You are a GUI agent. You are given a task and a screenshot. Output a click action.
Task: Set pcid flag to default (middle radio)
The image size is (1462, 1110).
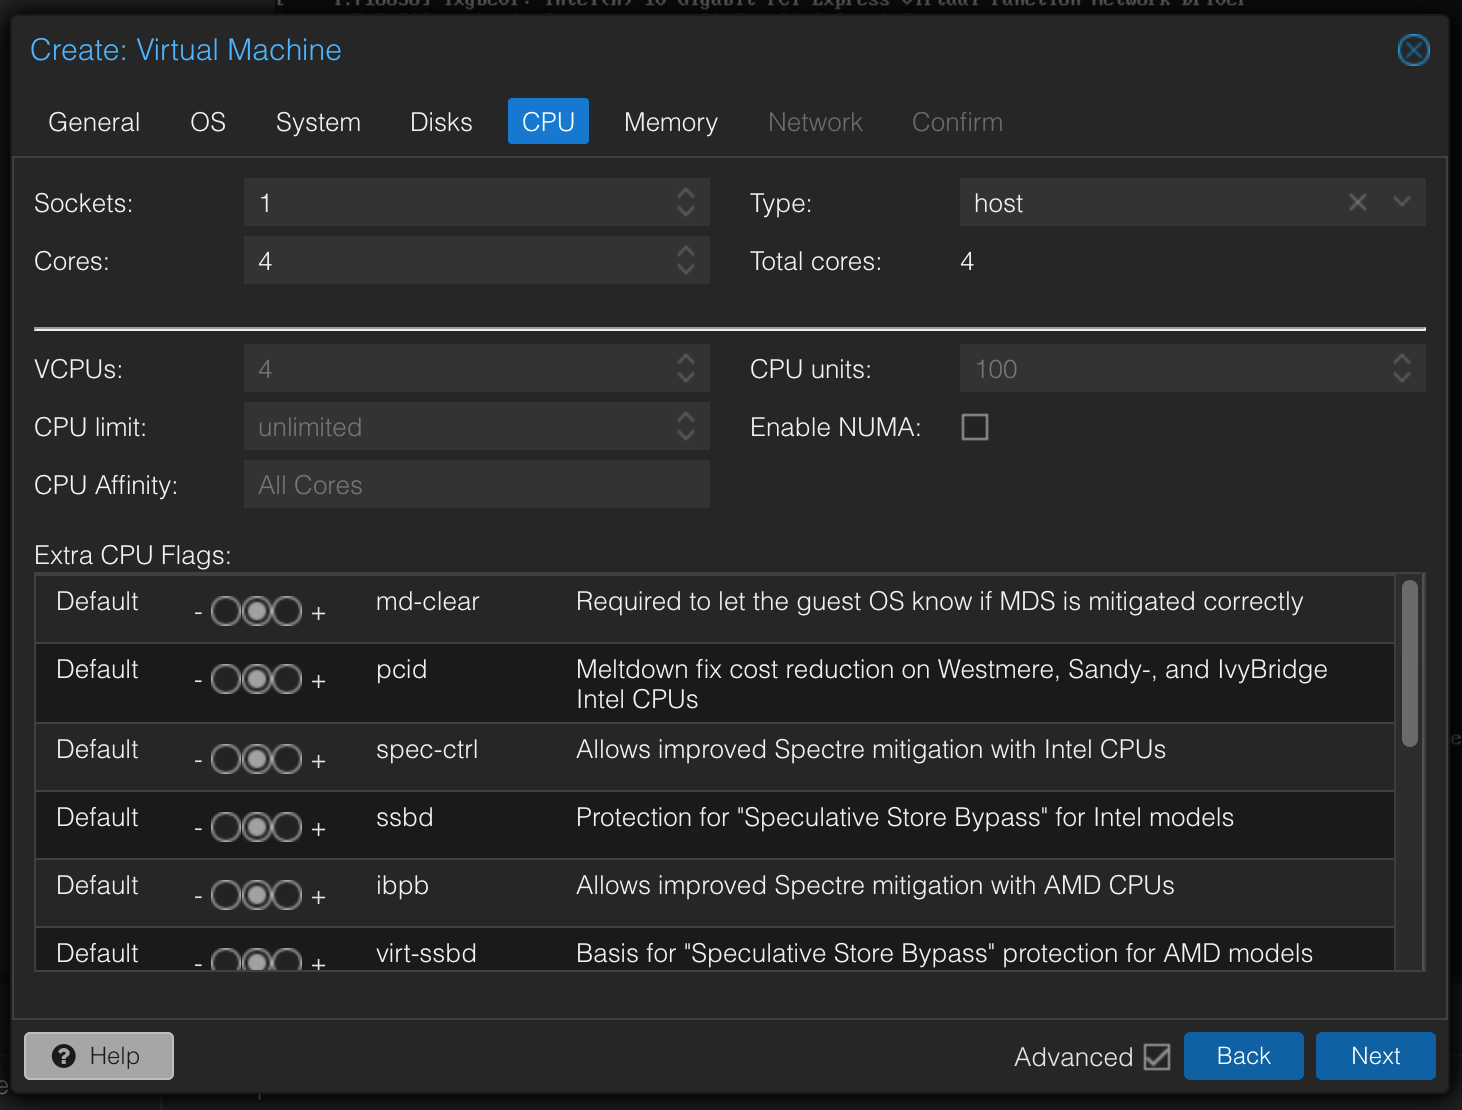(257, 679)
